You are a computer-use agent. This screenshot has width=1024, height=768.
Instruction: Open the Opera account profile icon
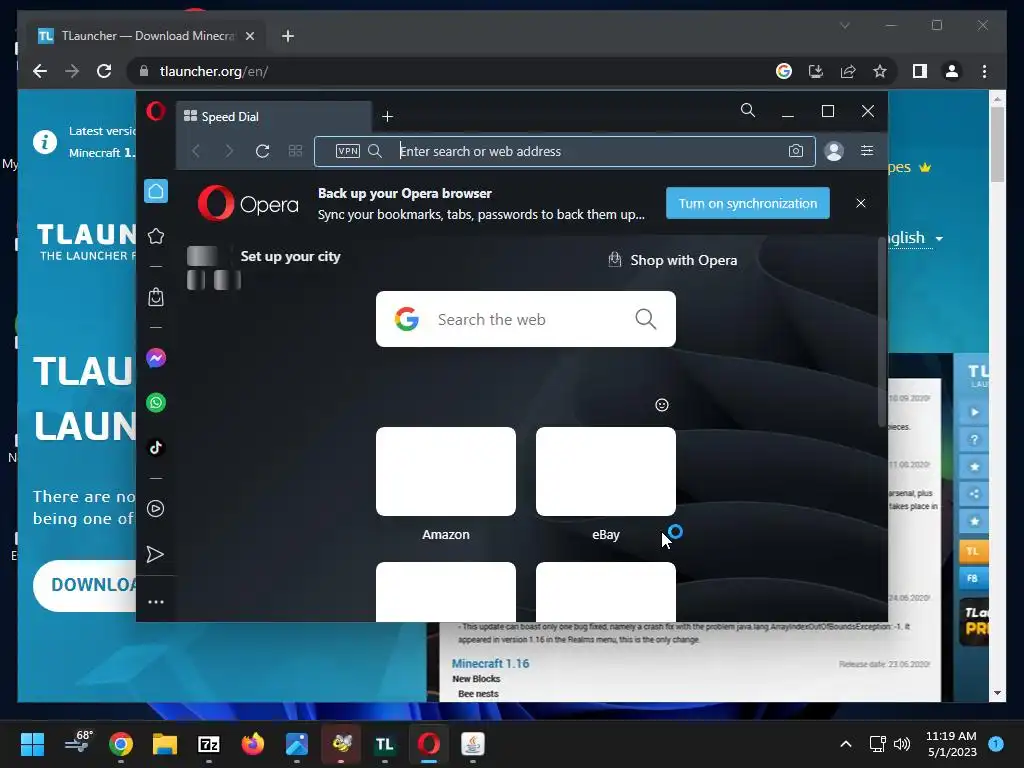click(x=834, y=151)
